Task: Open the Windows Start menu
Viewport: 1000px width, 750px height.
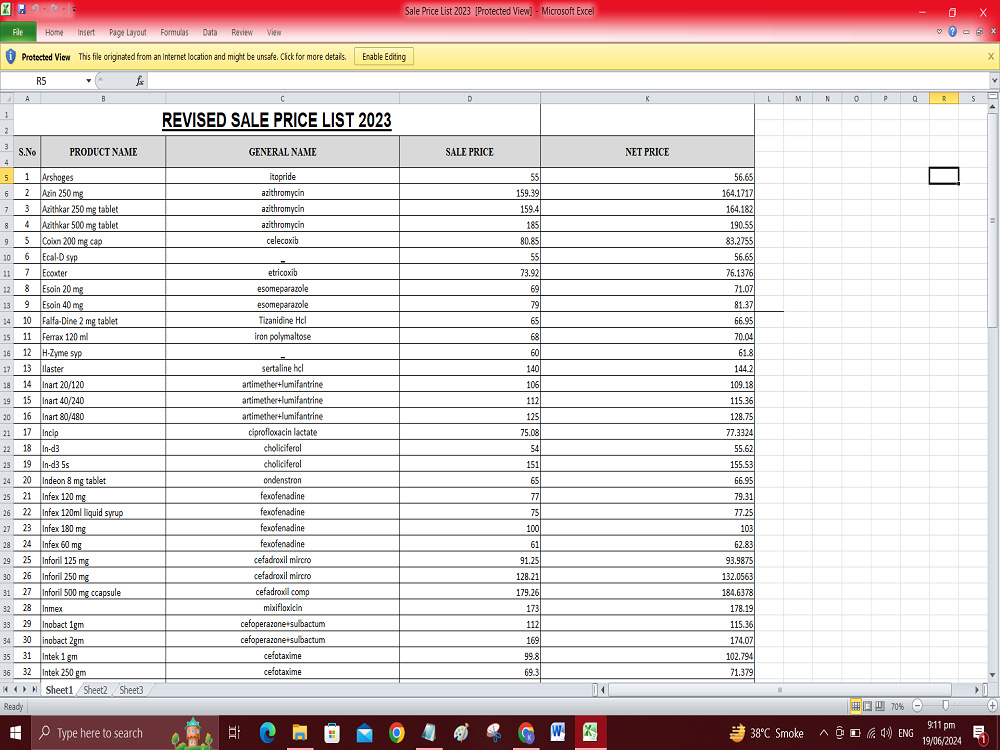Action: pyautogui.click(x=15, y=733)
